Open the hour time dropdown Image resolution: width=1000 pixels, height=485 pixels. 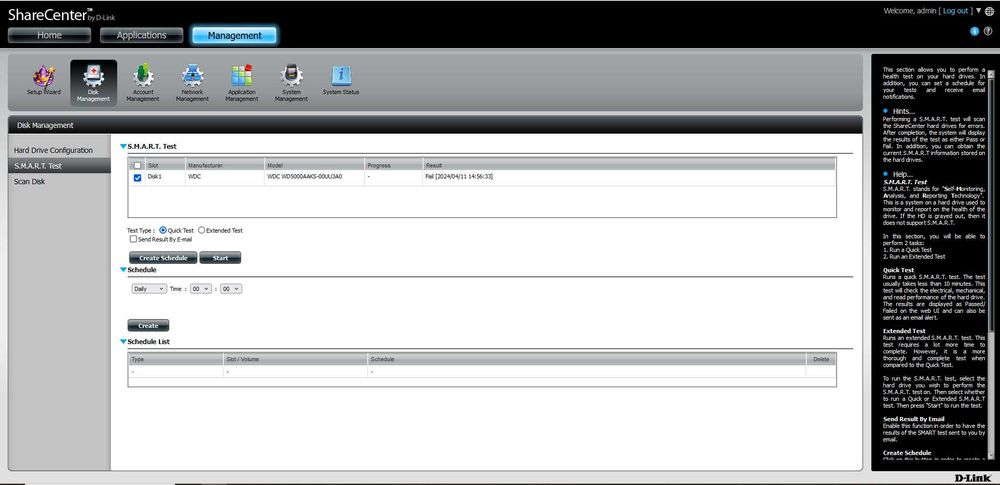pos(201,289)
